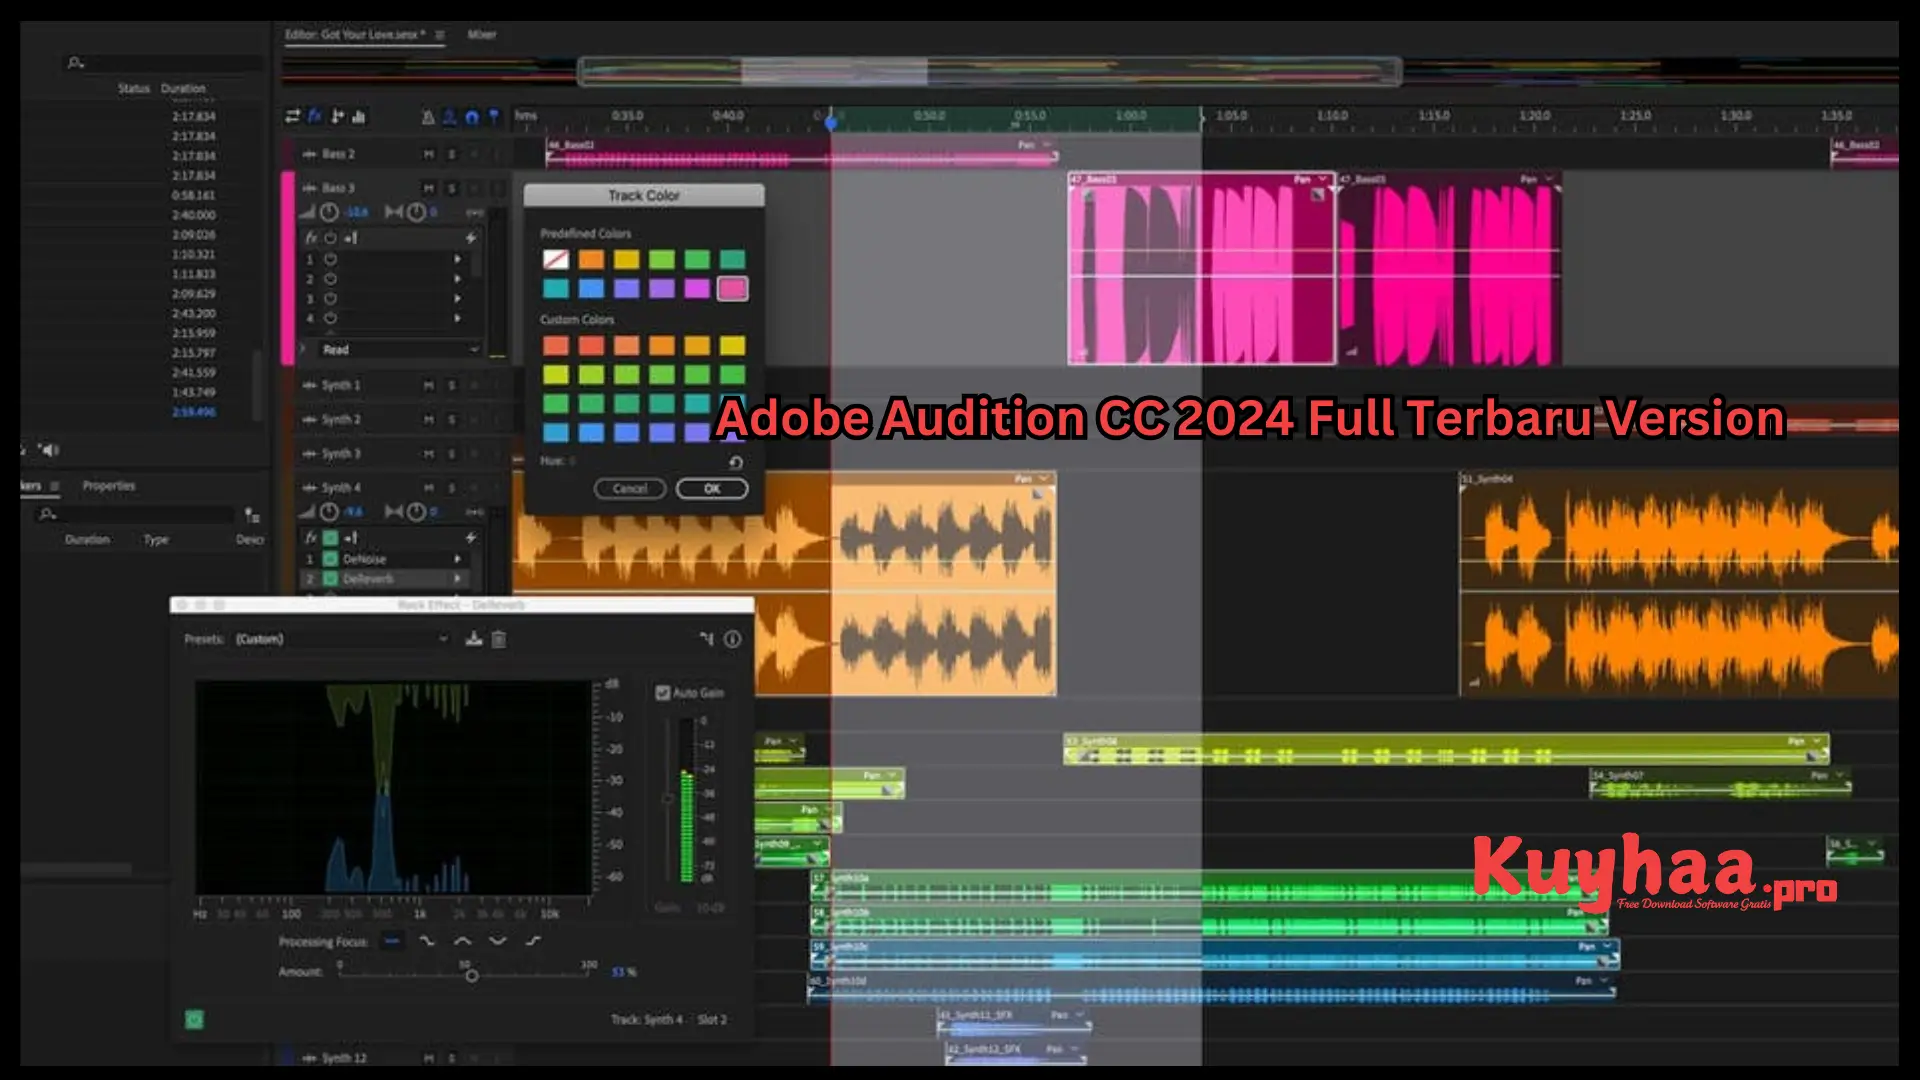1920x1080 pixels.
Task: Click the magenta 47_Bass03 clip
Action: pyautogui.click(x=1201, y=269)
